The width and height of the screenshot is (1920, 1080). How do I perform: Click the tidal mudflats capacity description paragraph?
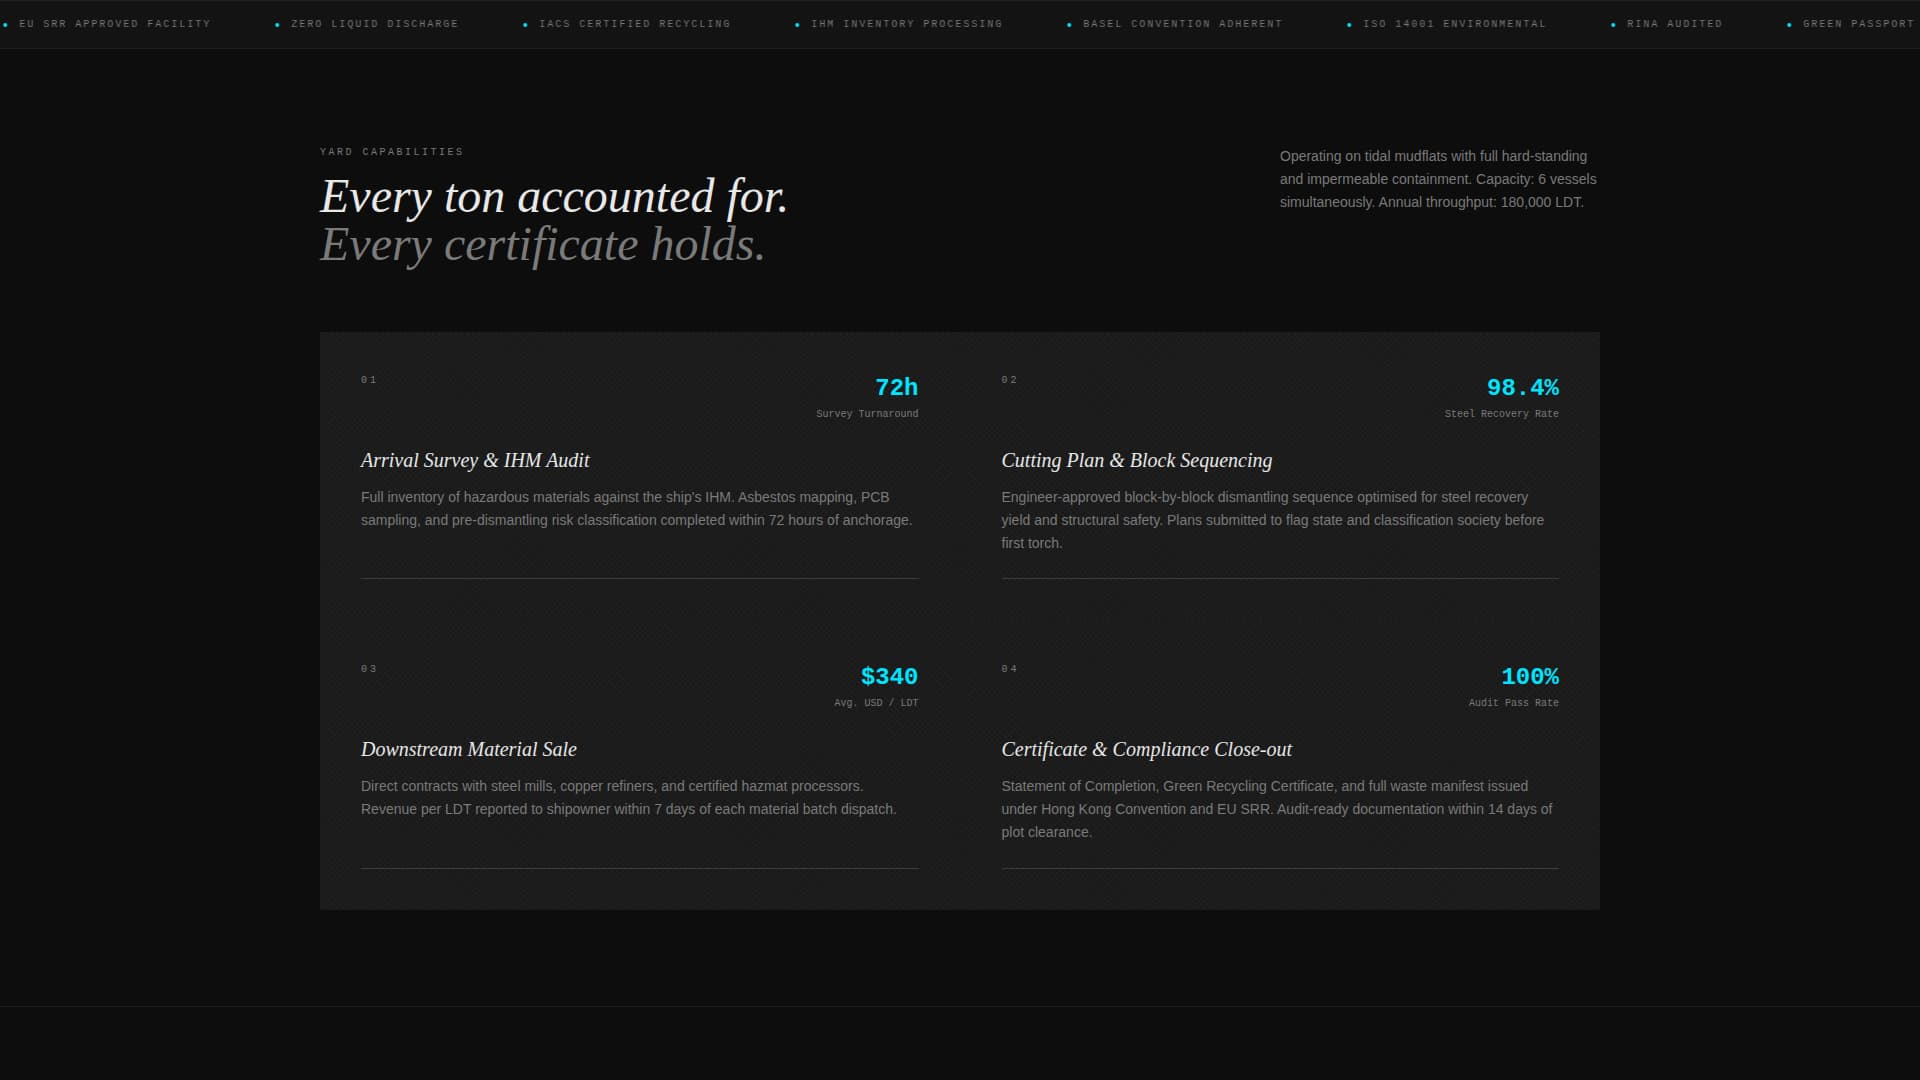coord(1437,179)
